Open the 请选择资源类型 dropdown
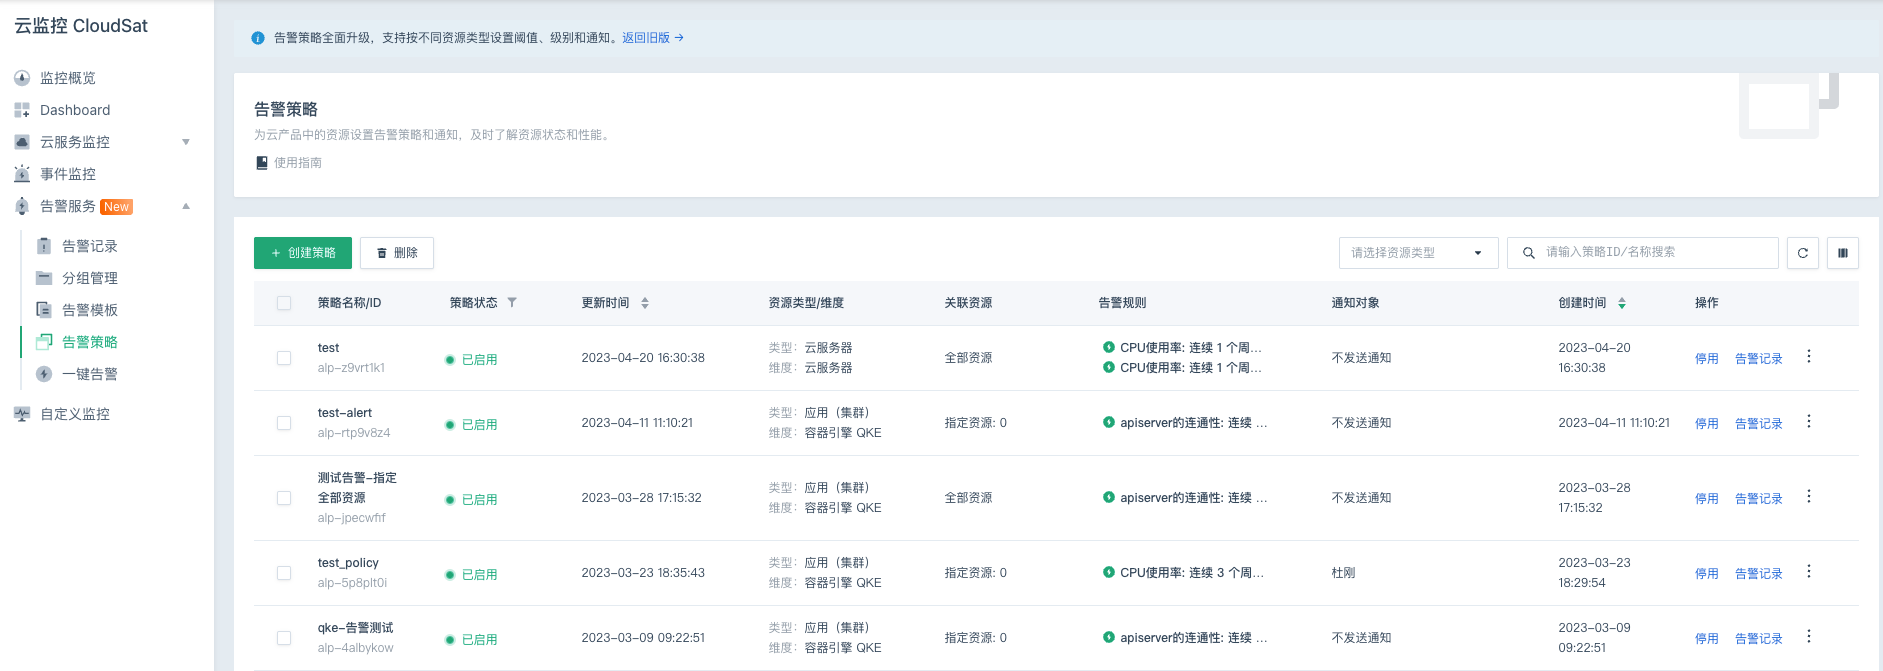1883x671 pixels. click(1417, 253)
